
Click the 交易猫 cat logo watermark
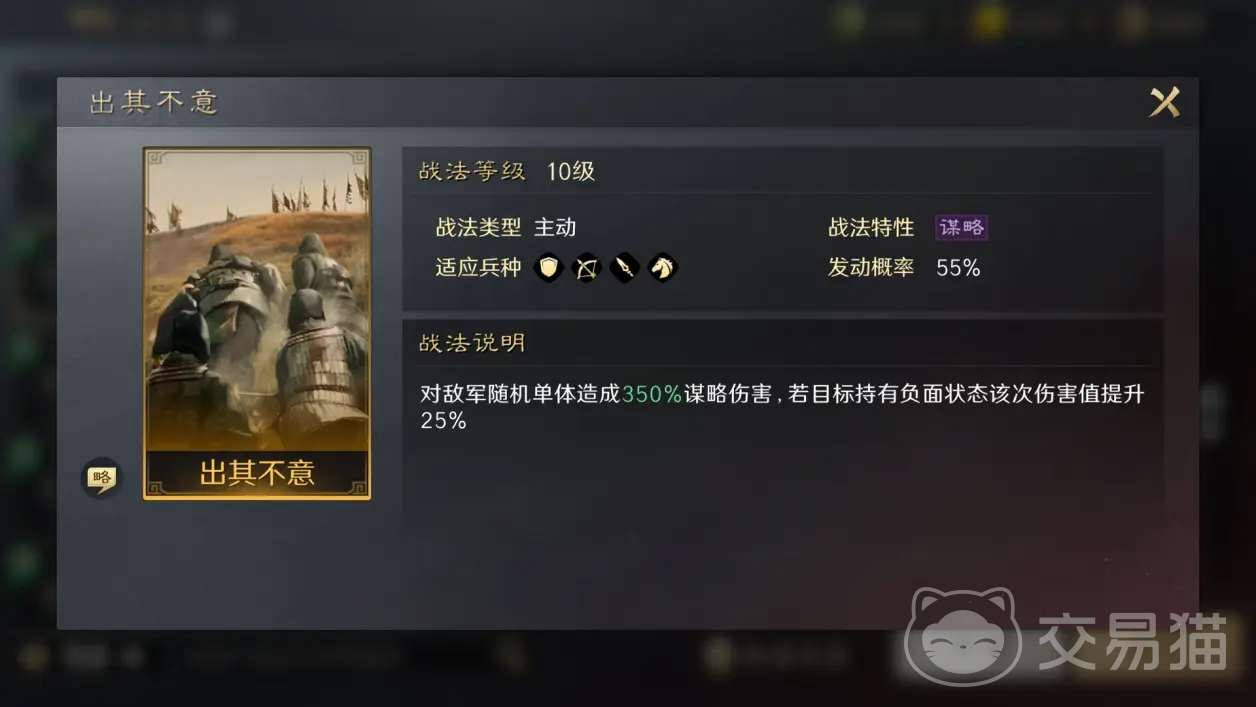(x=962, y=637)
